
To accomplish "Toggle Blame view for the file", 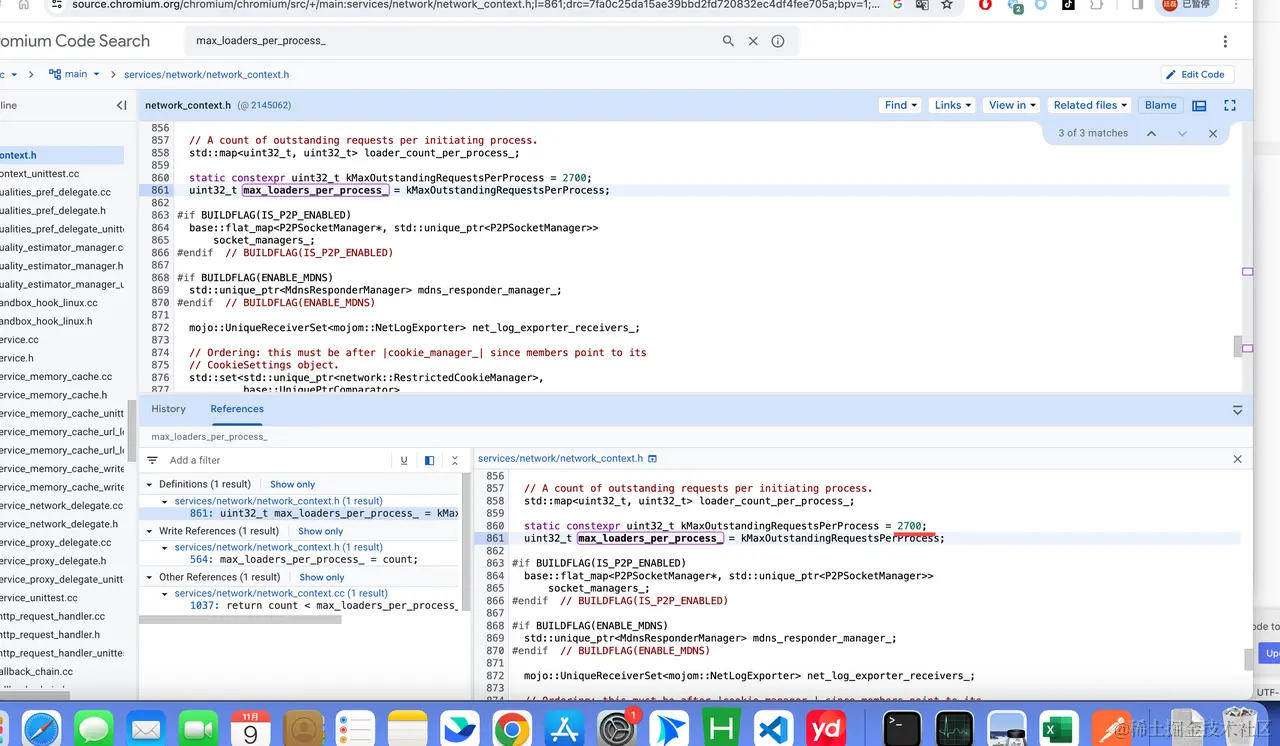I will point(1160,105).
